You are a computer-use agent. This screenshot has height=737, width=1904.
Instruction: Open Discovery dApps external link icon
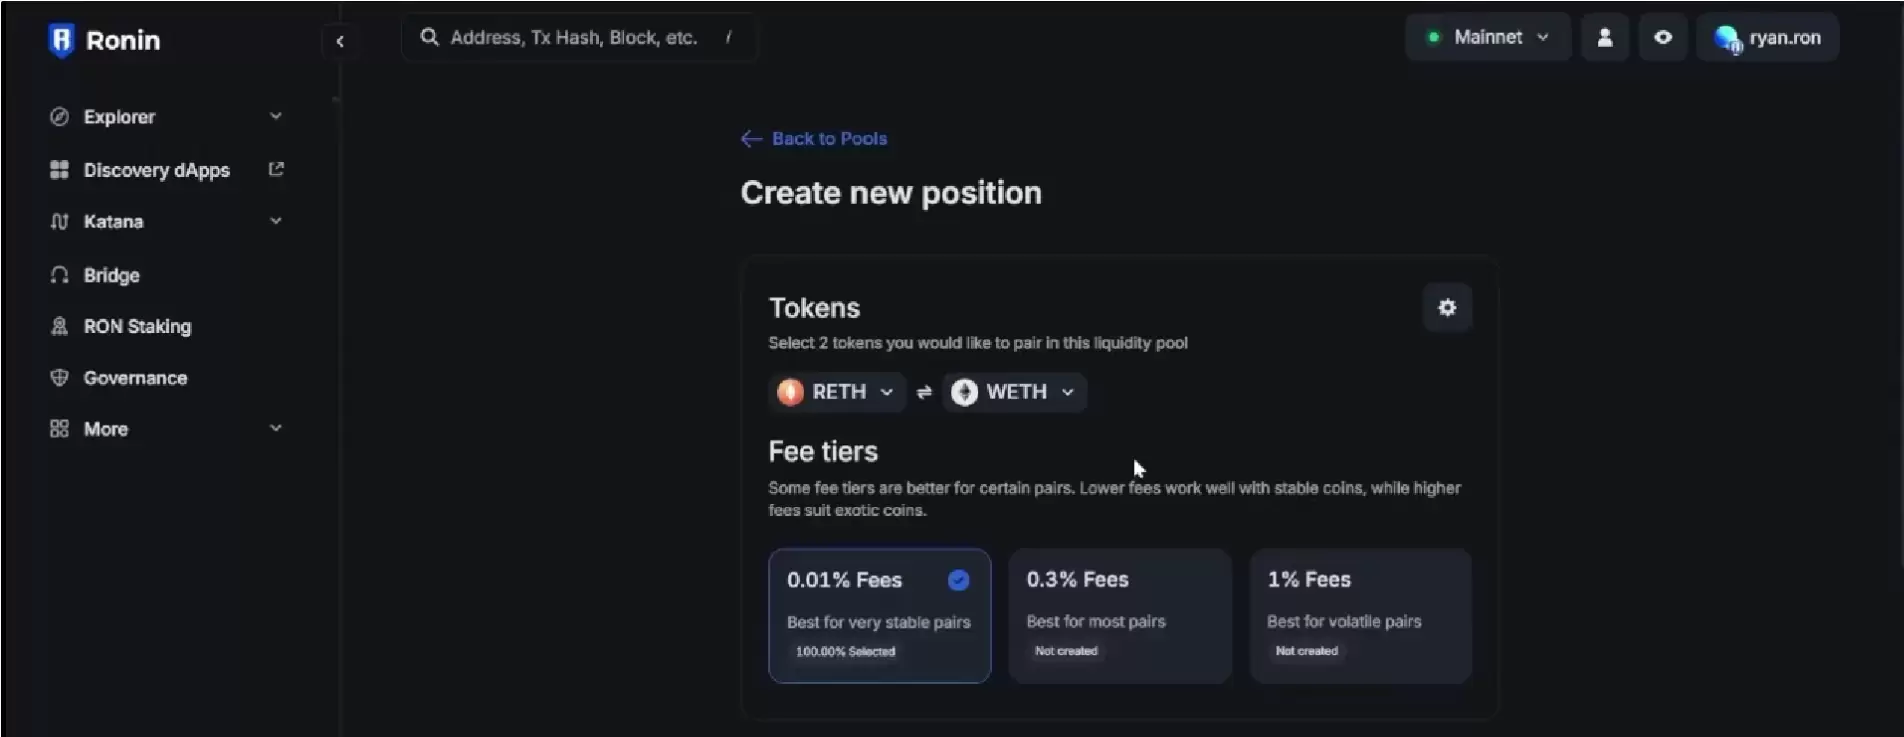tap(276, 169)
